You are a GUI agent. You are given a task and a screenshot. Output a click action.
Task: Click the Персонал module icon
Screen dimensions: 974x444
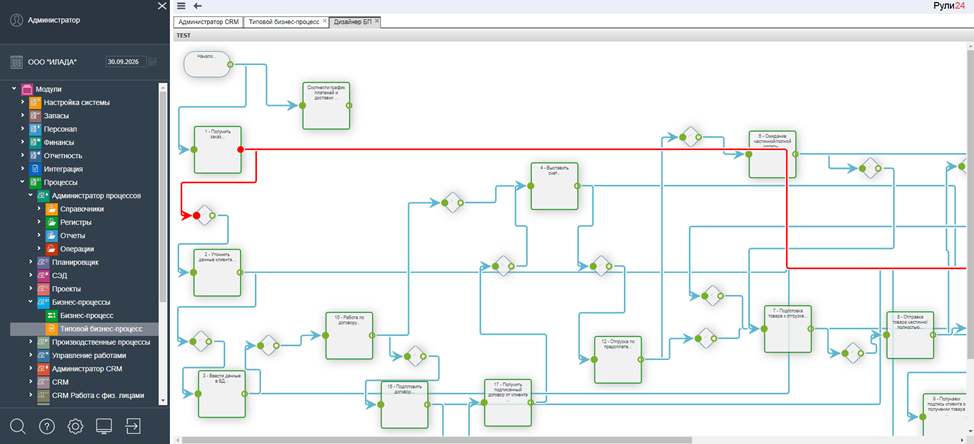coord(35,129)
